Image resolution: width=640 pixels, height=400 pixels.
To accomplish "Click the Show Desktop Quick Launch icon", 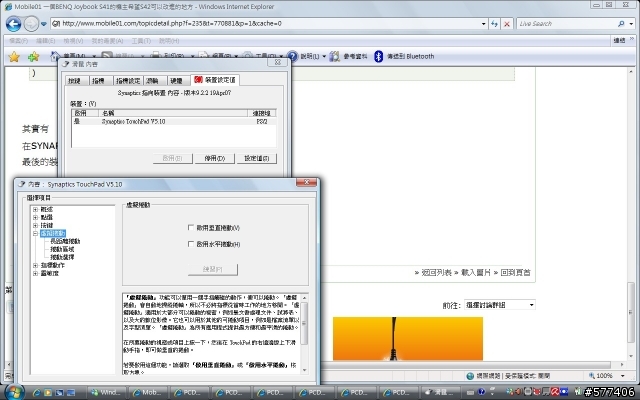I will point(71,393).
